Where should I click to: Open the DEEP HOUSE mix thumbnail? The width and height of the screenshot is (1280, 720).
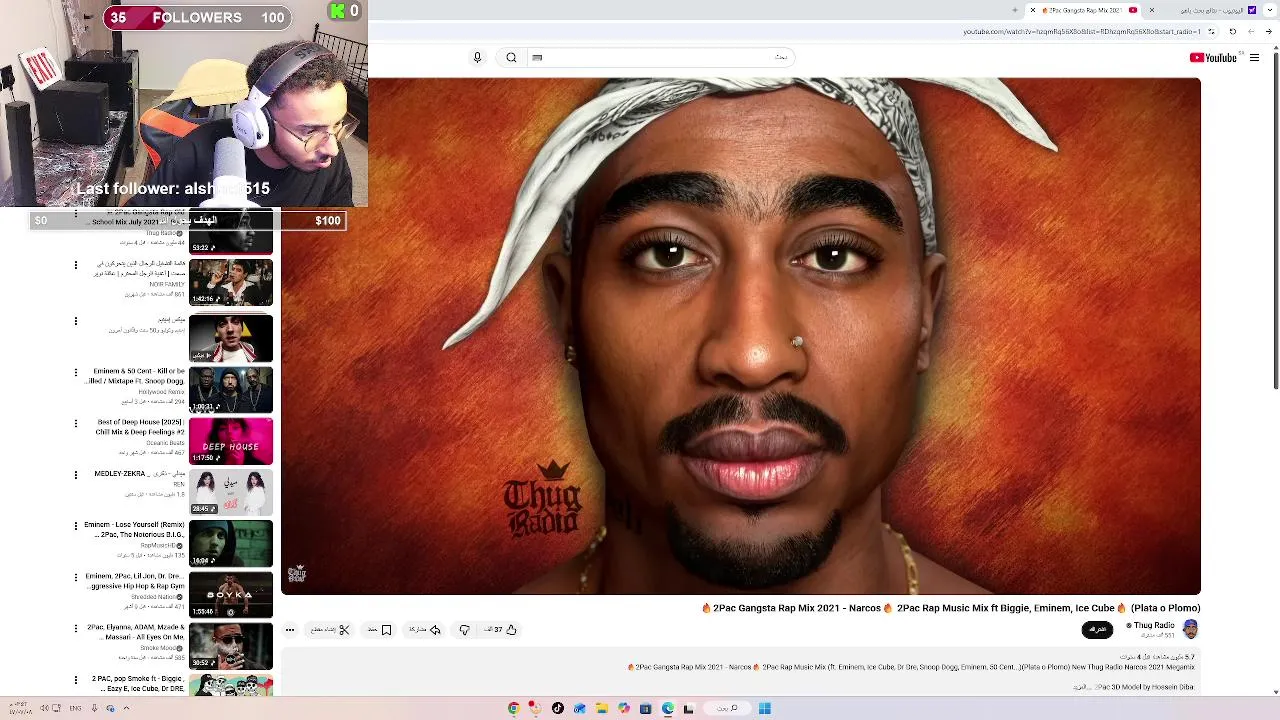(231, 442)
